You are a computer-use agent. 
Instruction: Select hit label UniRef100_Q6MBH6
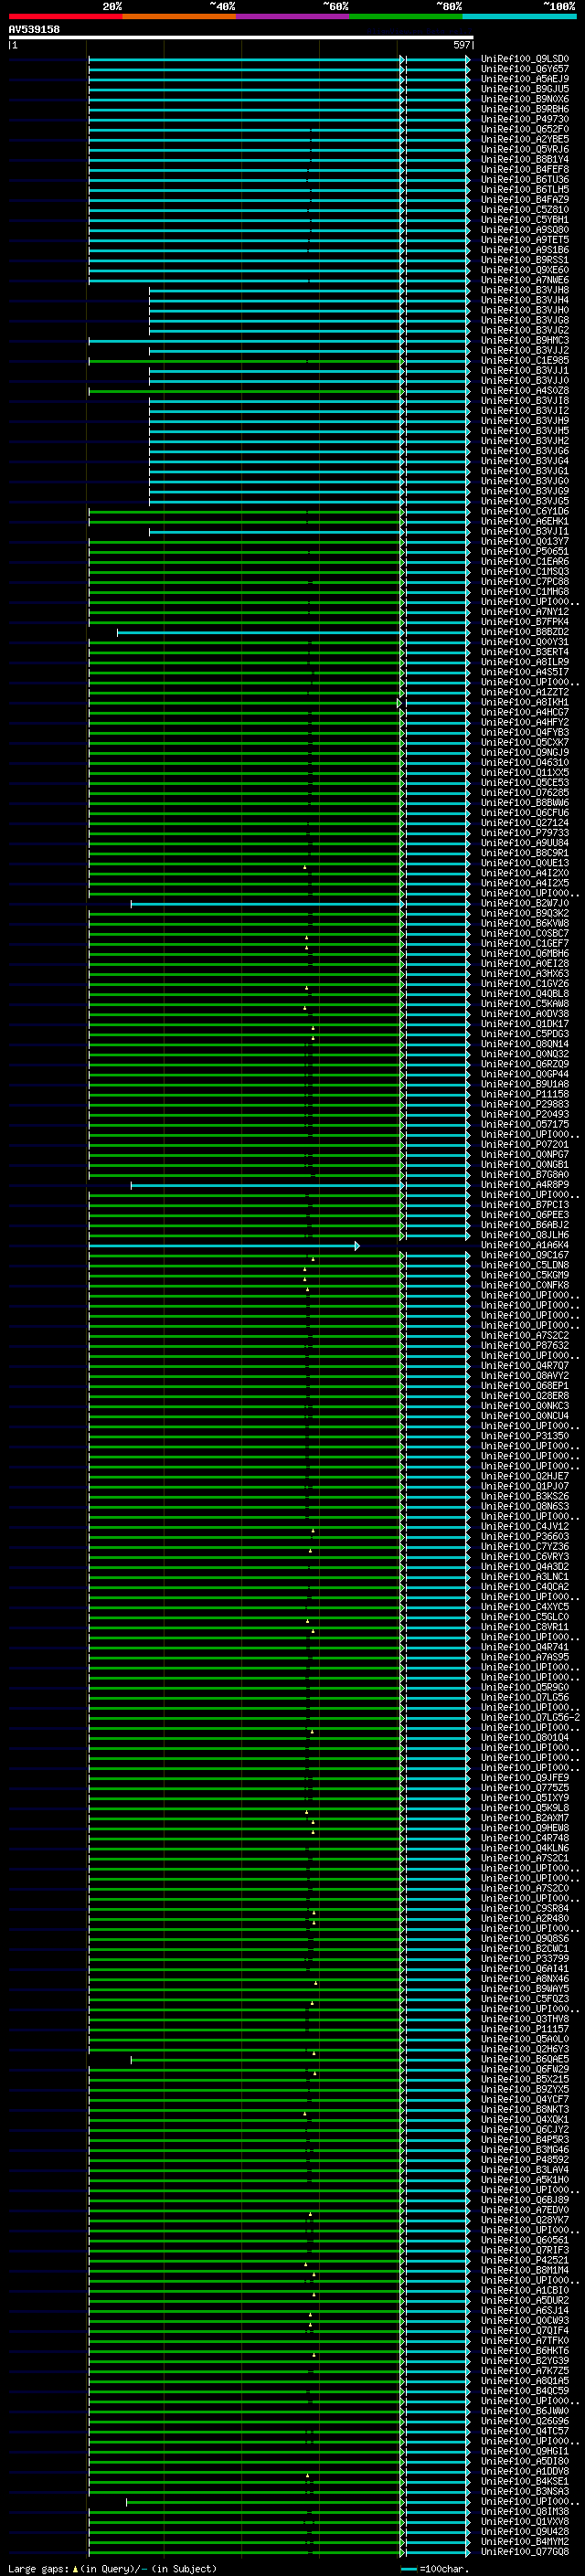coord(524,953)
